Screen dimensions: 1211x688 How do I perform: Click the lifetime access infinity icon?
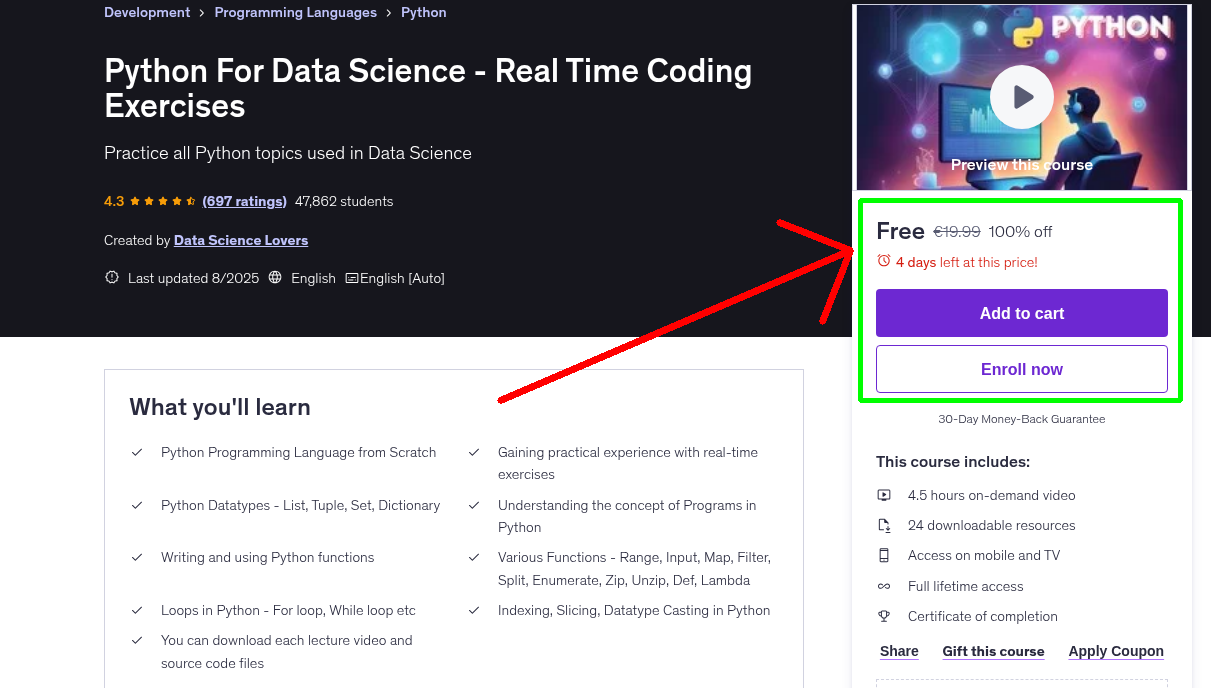tap(884, 586)
